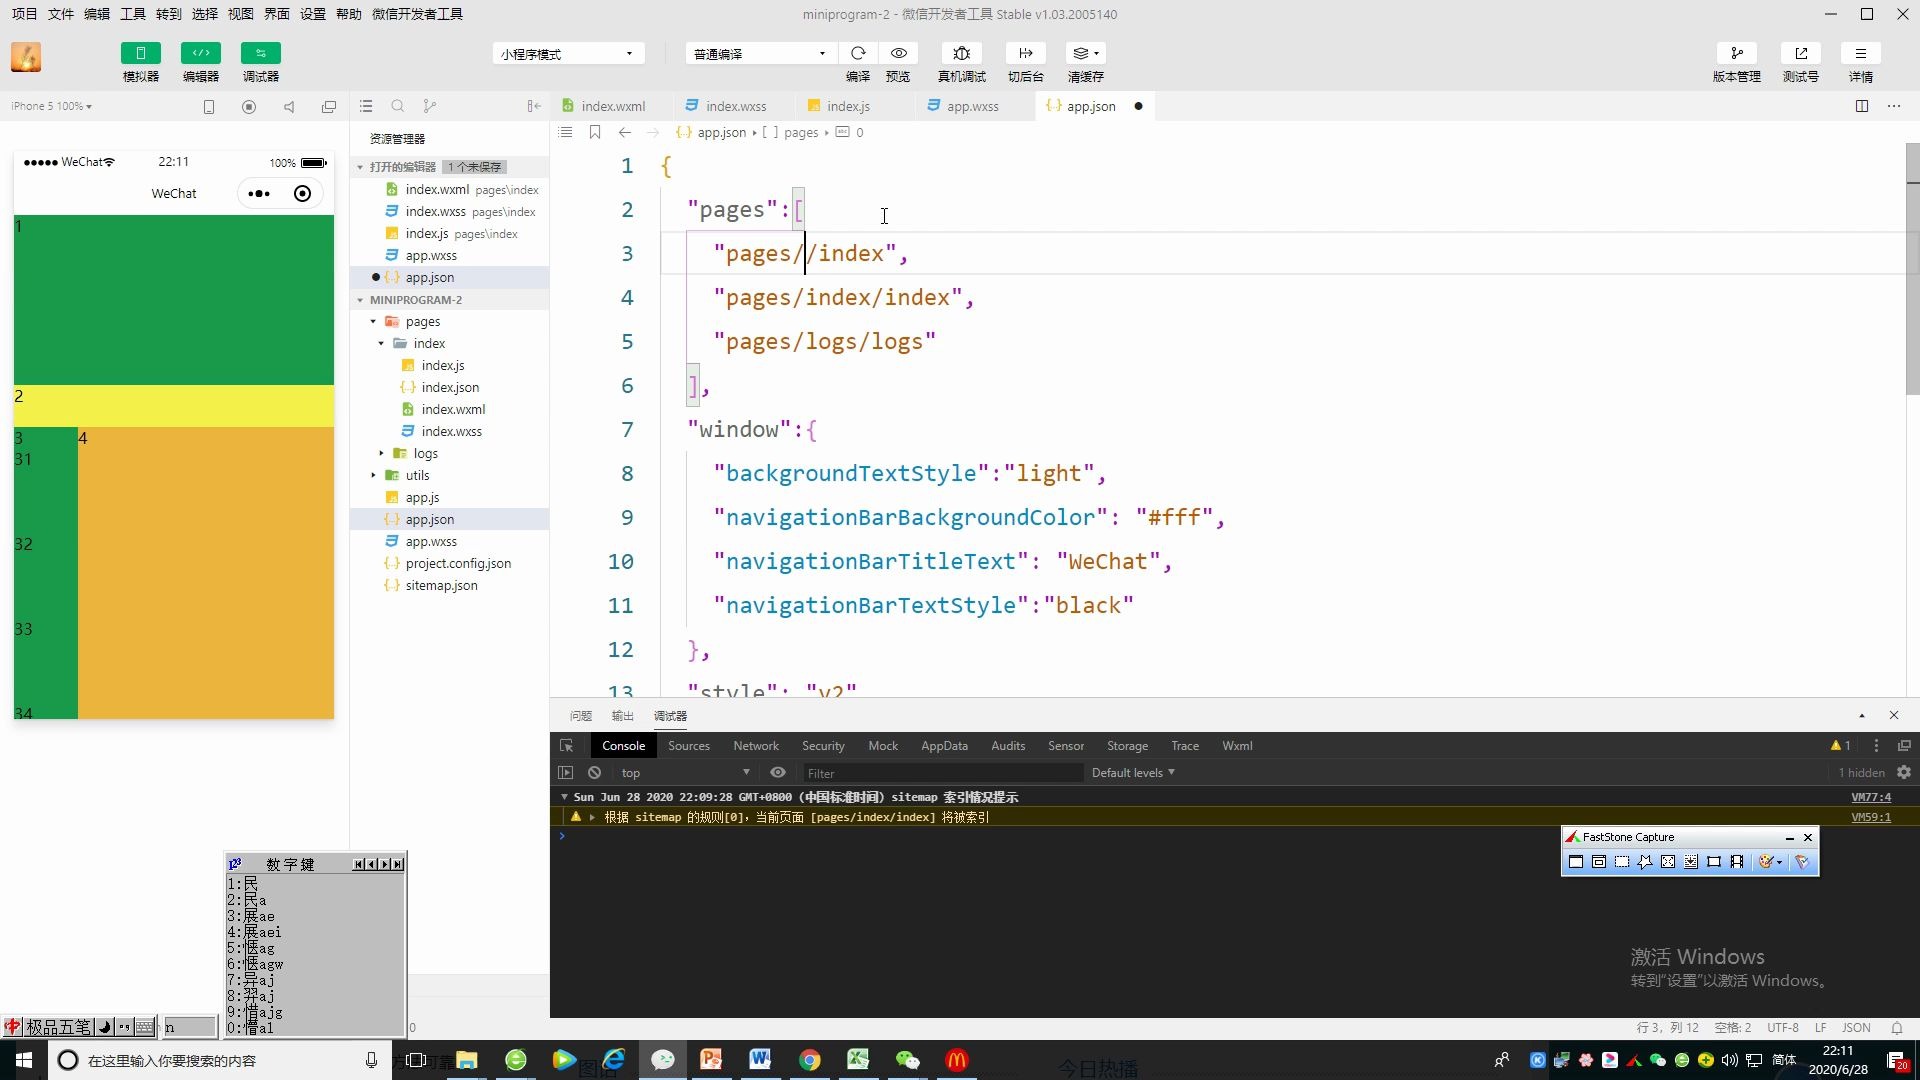
Task: Open project details panel
Action: pos(1860,53)
